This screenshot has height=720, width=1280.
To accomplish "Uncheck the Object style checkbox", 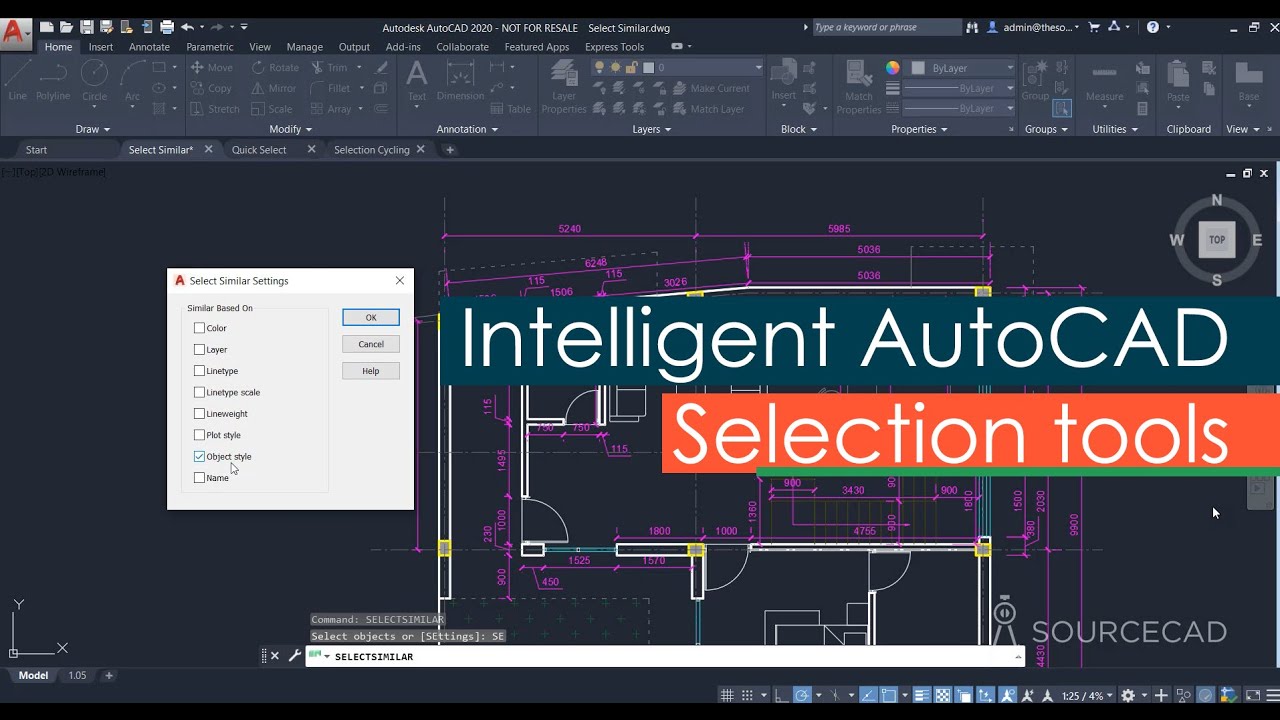I will [199, 456].
